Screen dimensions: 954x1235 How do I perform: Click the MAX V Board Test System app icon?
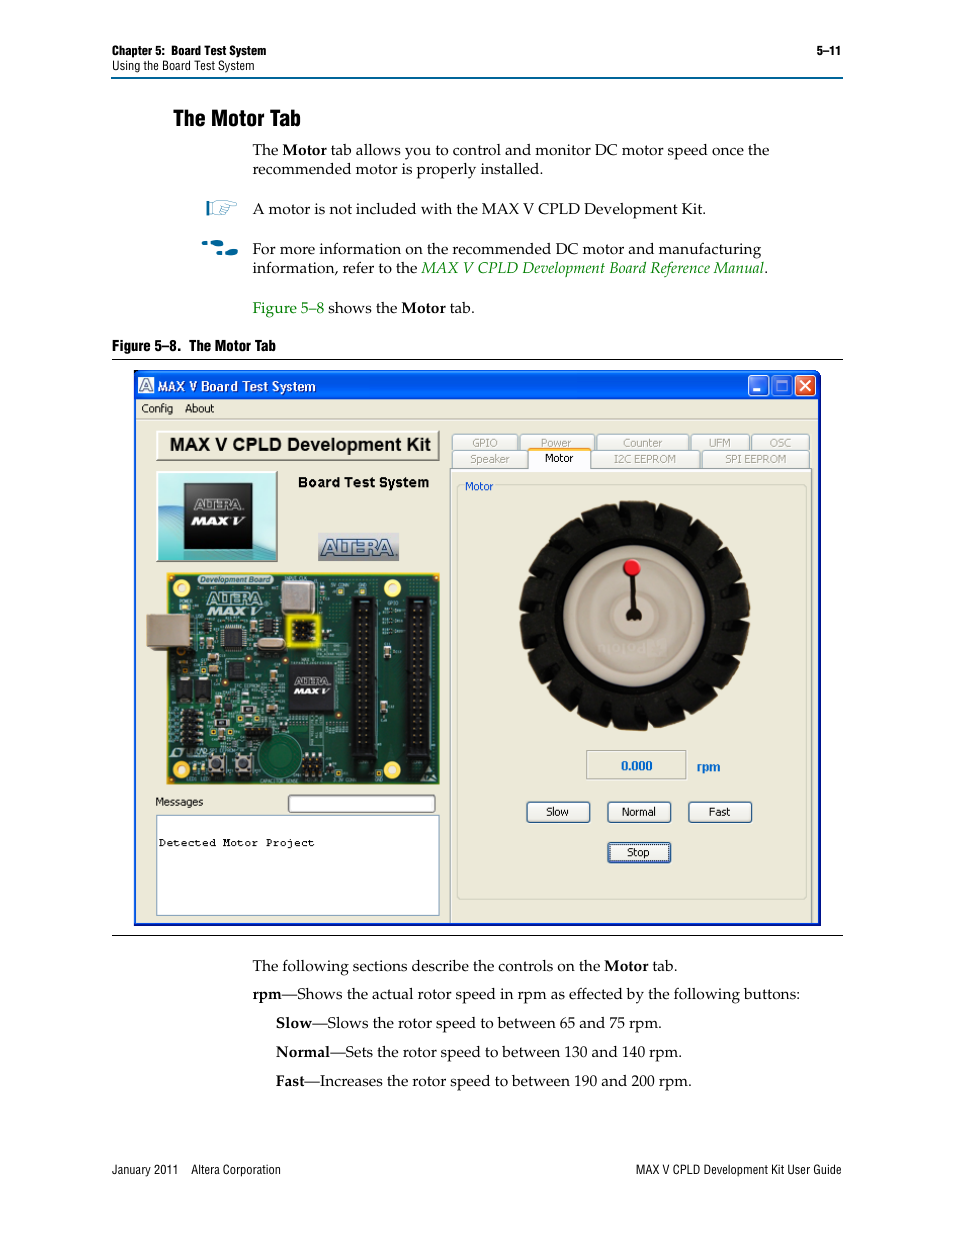(146, 386)
